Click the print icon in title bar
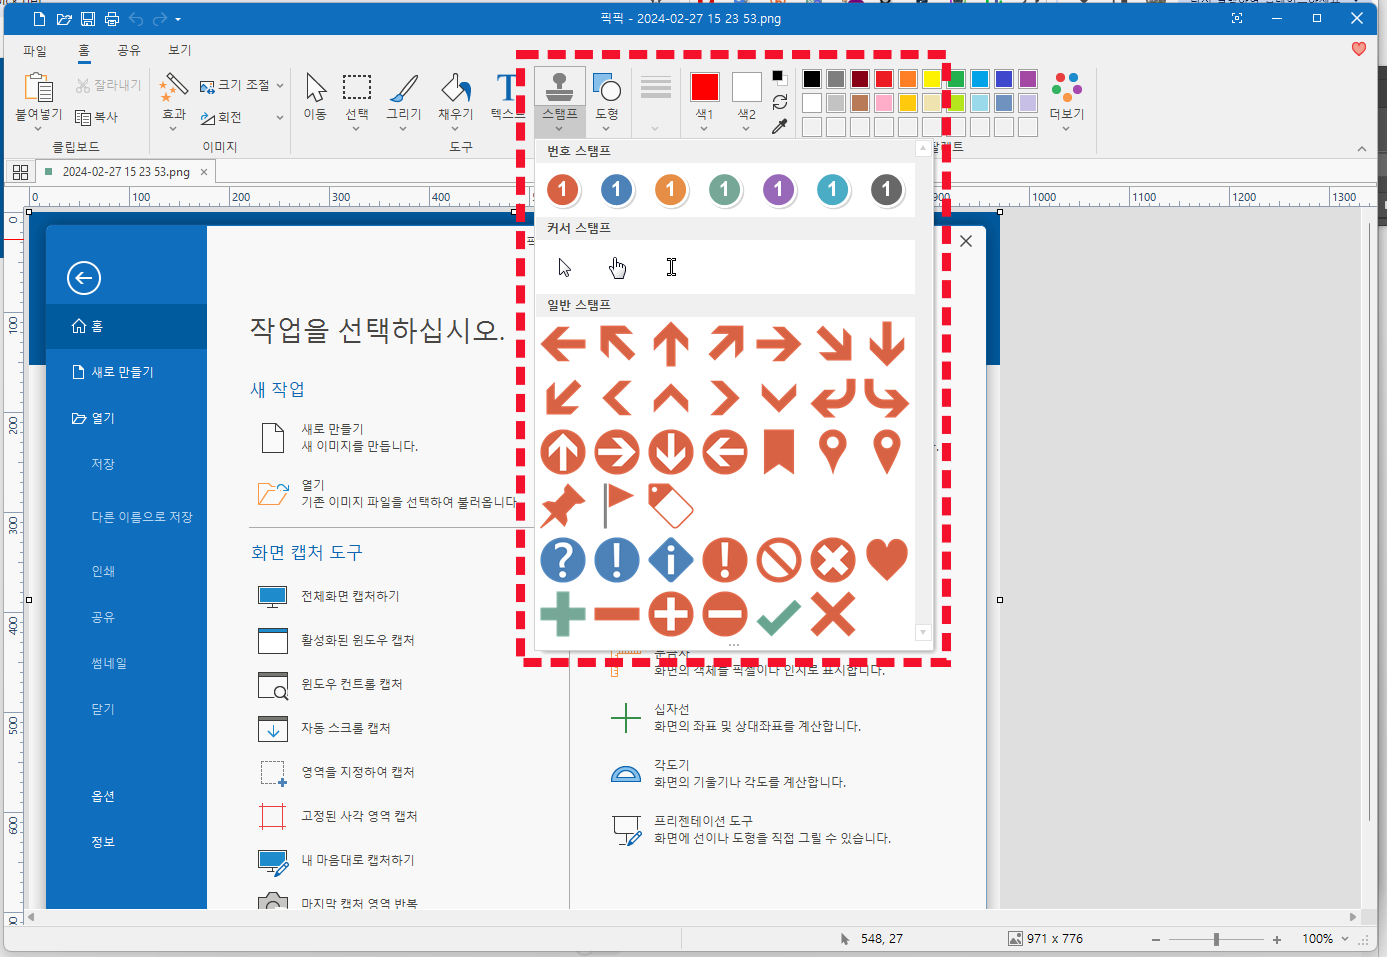The height and width of the screenshot is (957, 1387). pyautogui.click(x=112, y=19)
